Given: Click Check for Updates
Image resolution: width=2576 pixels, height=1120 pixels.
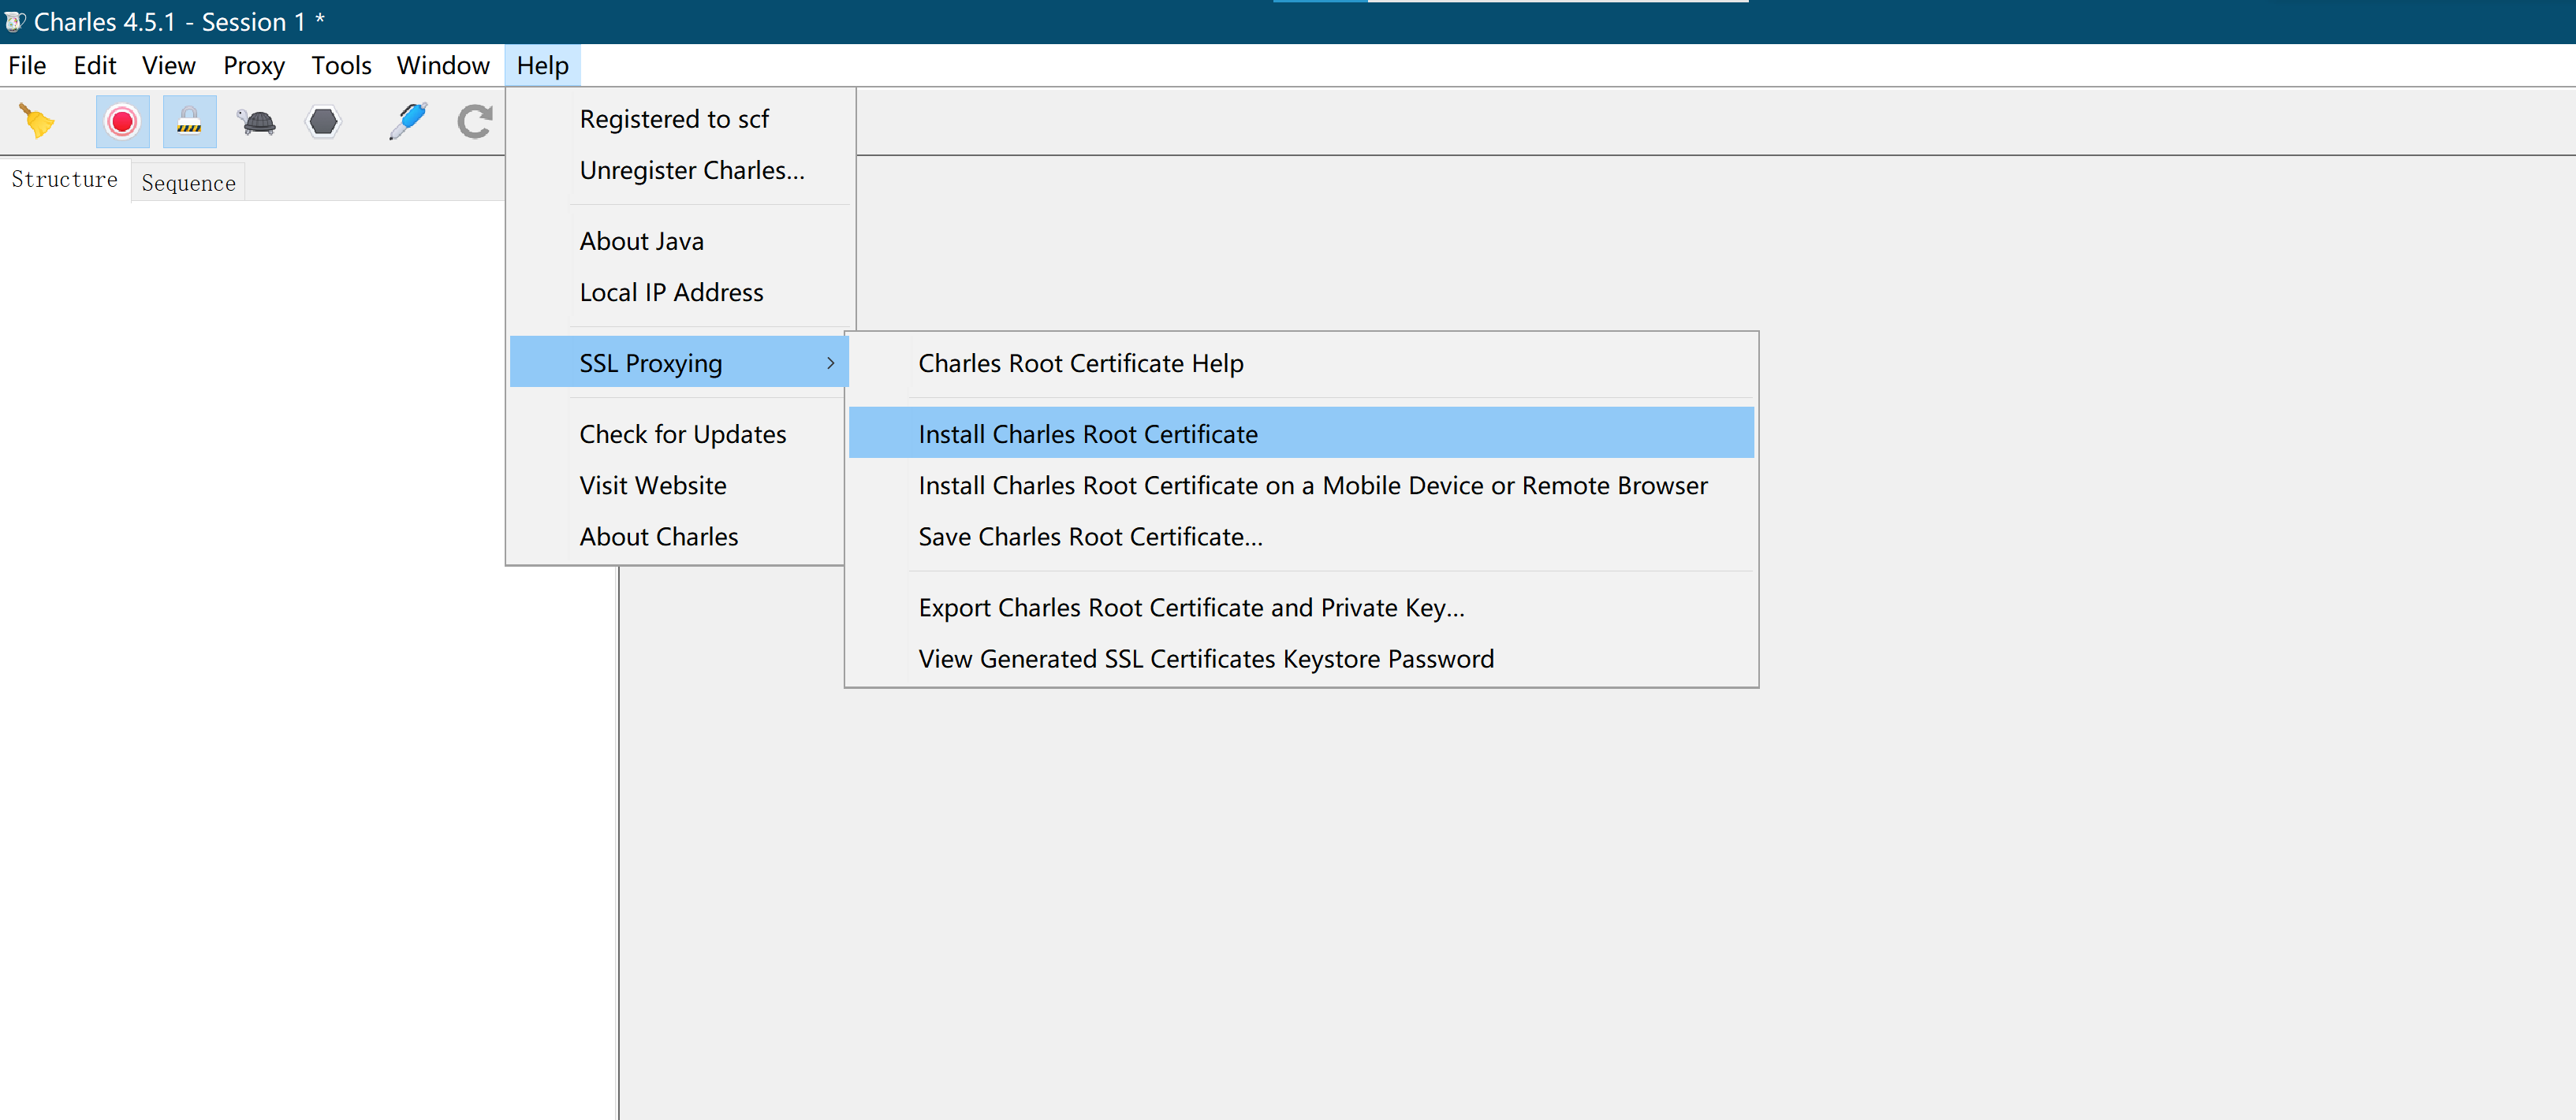Looking at the screenshot, I should (x=683, y=434).
